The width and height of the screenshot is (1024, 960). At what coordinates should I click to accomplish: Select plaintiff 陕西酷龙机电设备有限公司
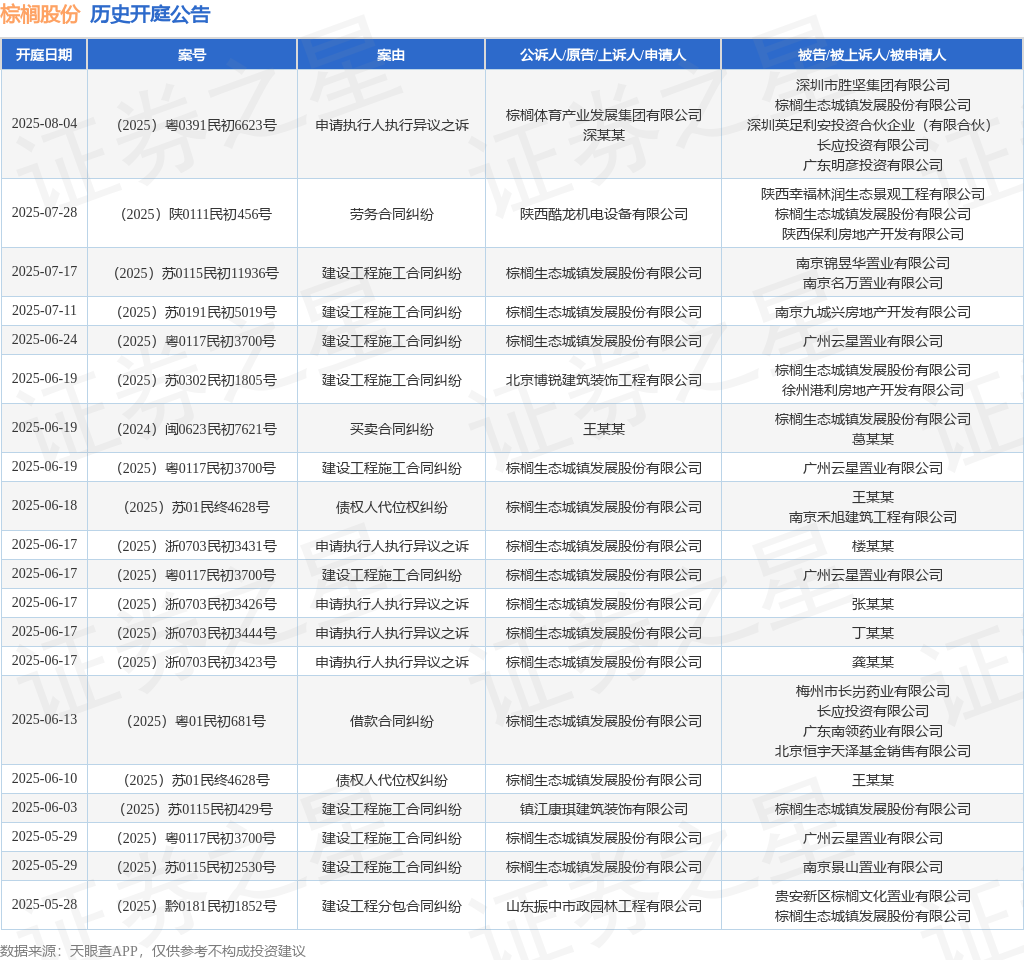point(603,214)
